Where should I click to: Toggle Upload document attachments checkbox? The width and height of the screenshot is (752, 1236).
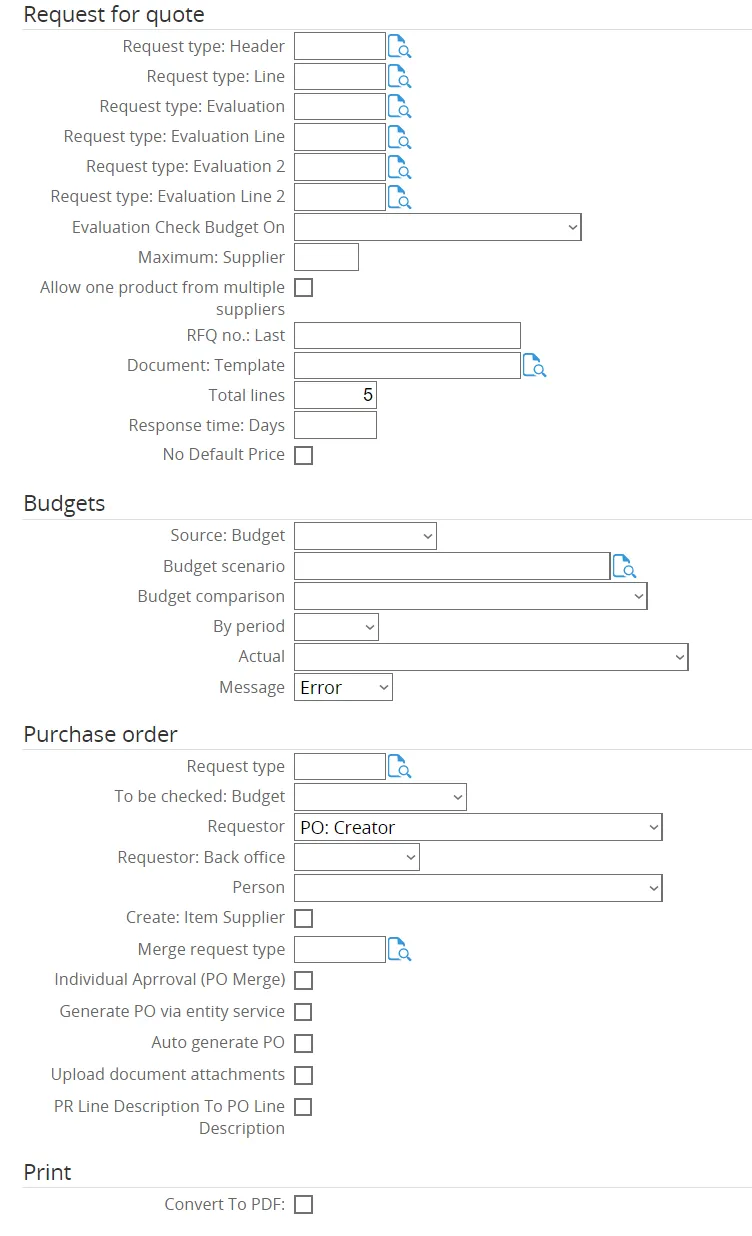click(303, 1076)
